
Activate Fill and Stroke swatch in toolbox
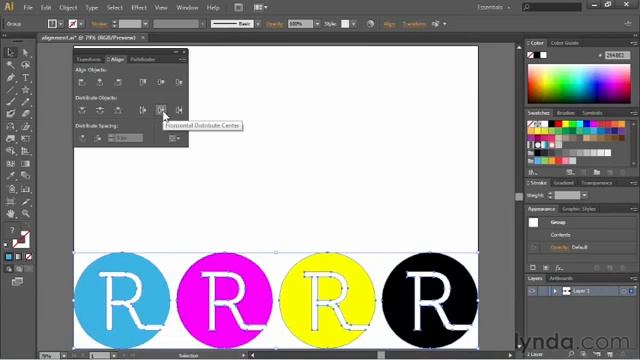20,240
